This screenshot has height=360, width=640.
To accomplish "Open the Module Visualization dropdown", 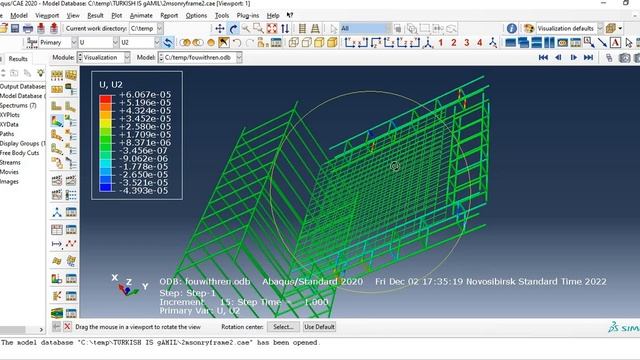I will (x=127, y=58).
